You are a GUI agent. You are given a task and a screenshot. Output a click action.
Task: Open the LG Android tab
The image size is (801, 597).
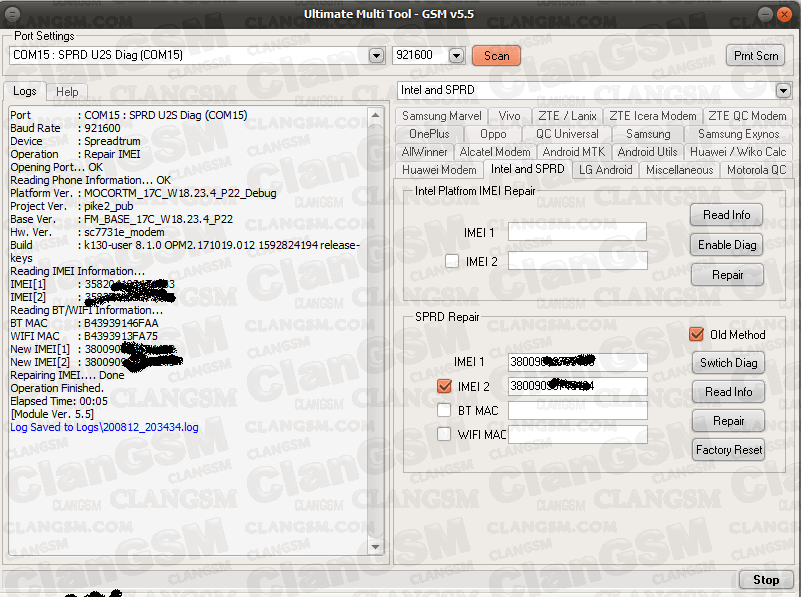(x=605, y=170)
